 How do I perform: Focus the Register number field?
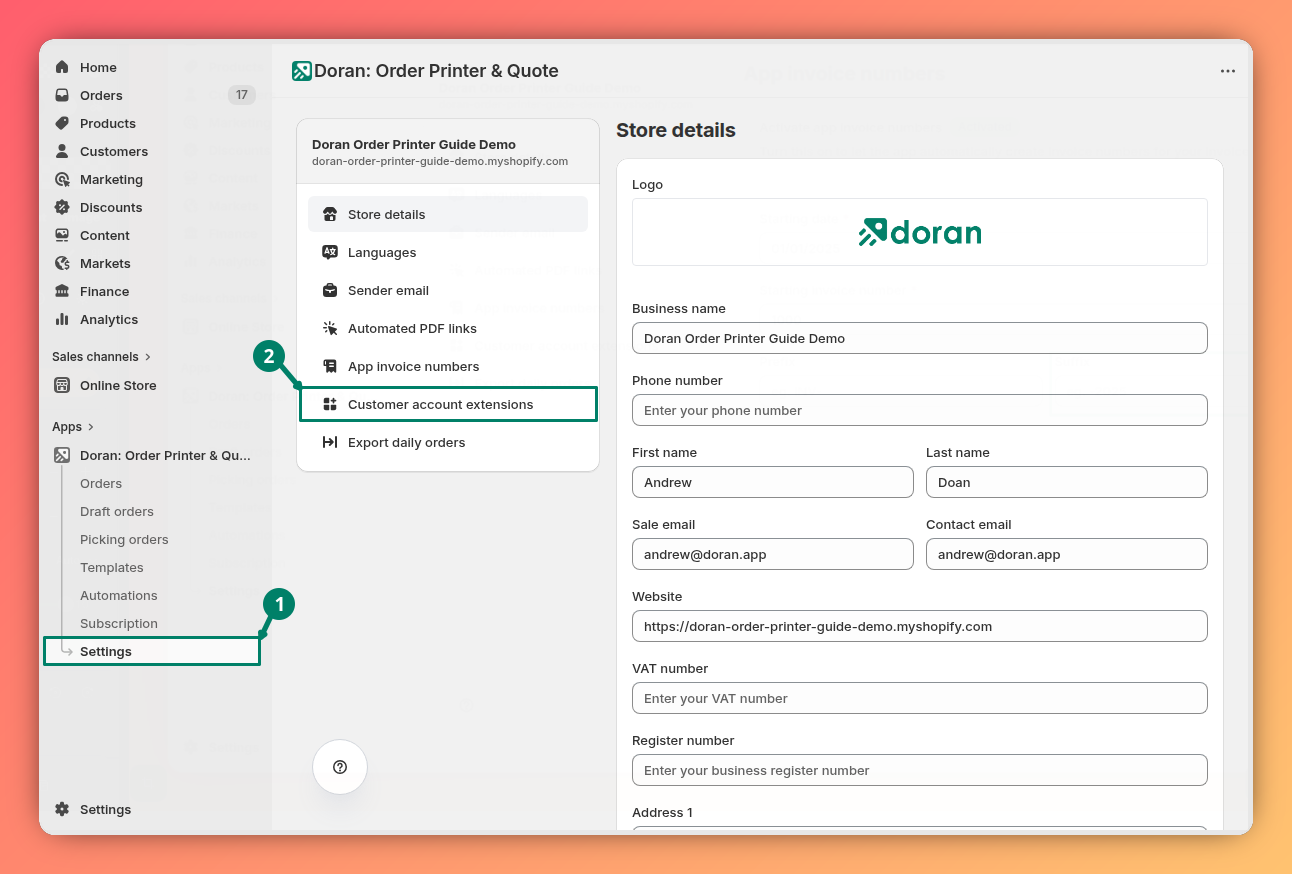tap(920, 770)
